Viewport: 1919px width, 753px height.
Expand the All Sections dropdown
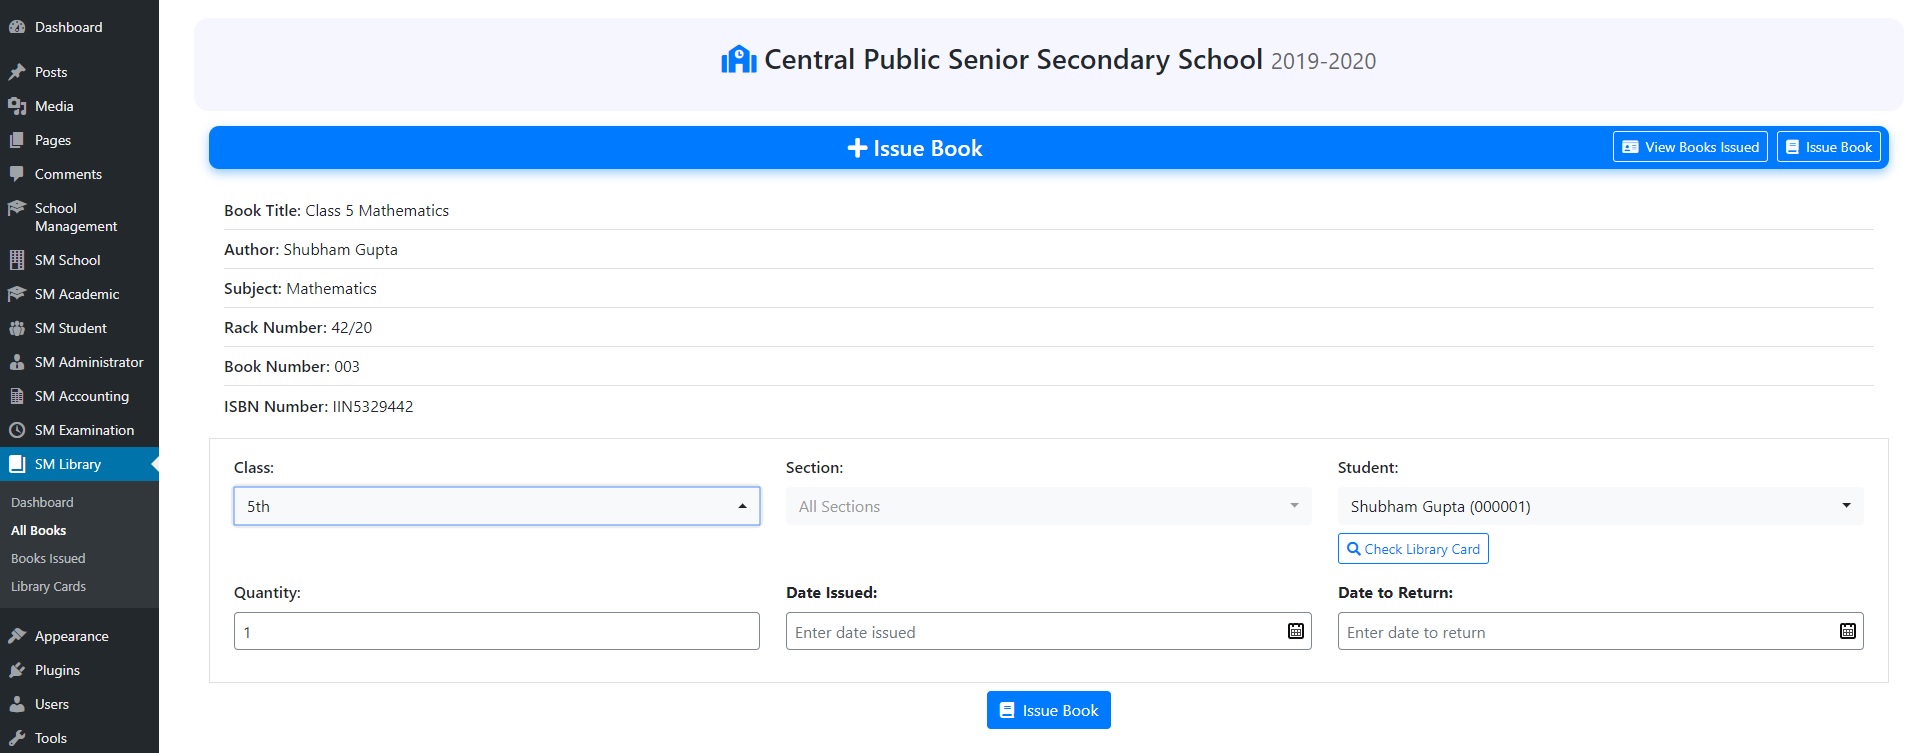click(x=1048, y=506)
